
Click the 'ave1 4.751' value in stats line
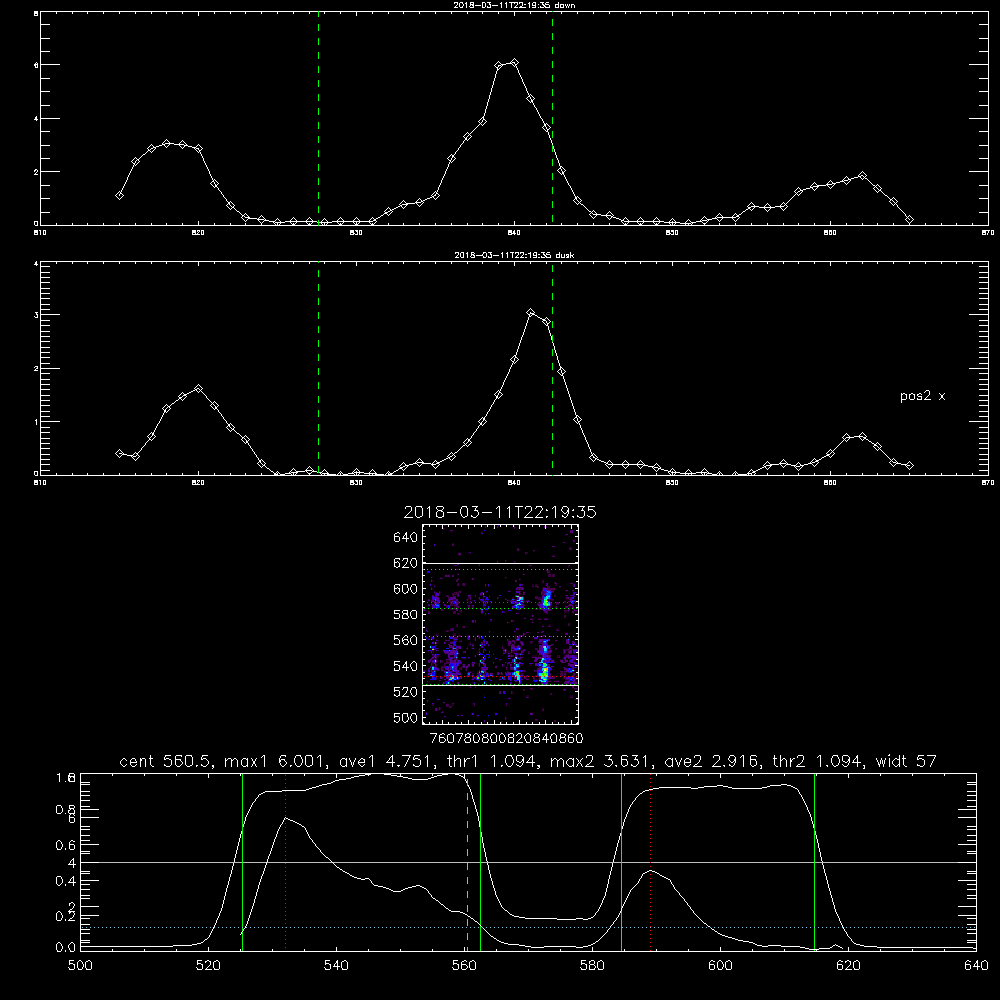(387, 761)
